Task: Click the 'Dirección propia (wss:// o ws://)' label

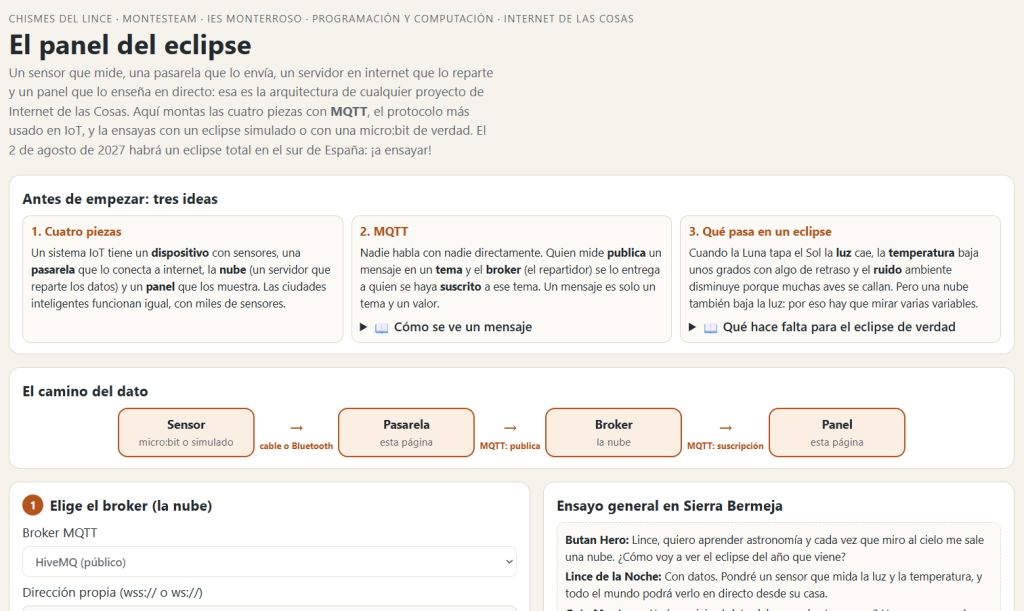Action: 112,593
